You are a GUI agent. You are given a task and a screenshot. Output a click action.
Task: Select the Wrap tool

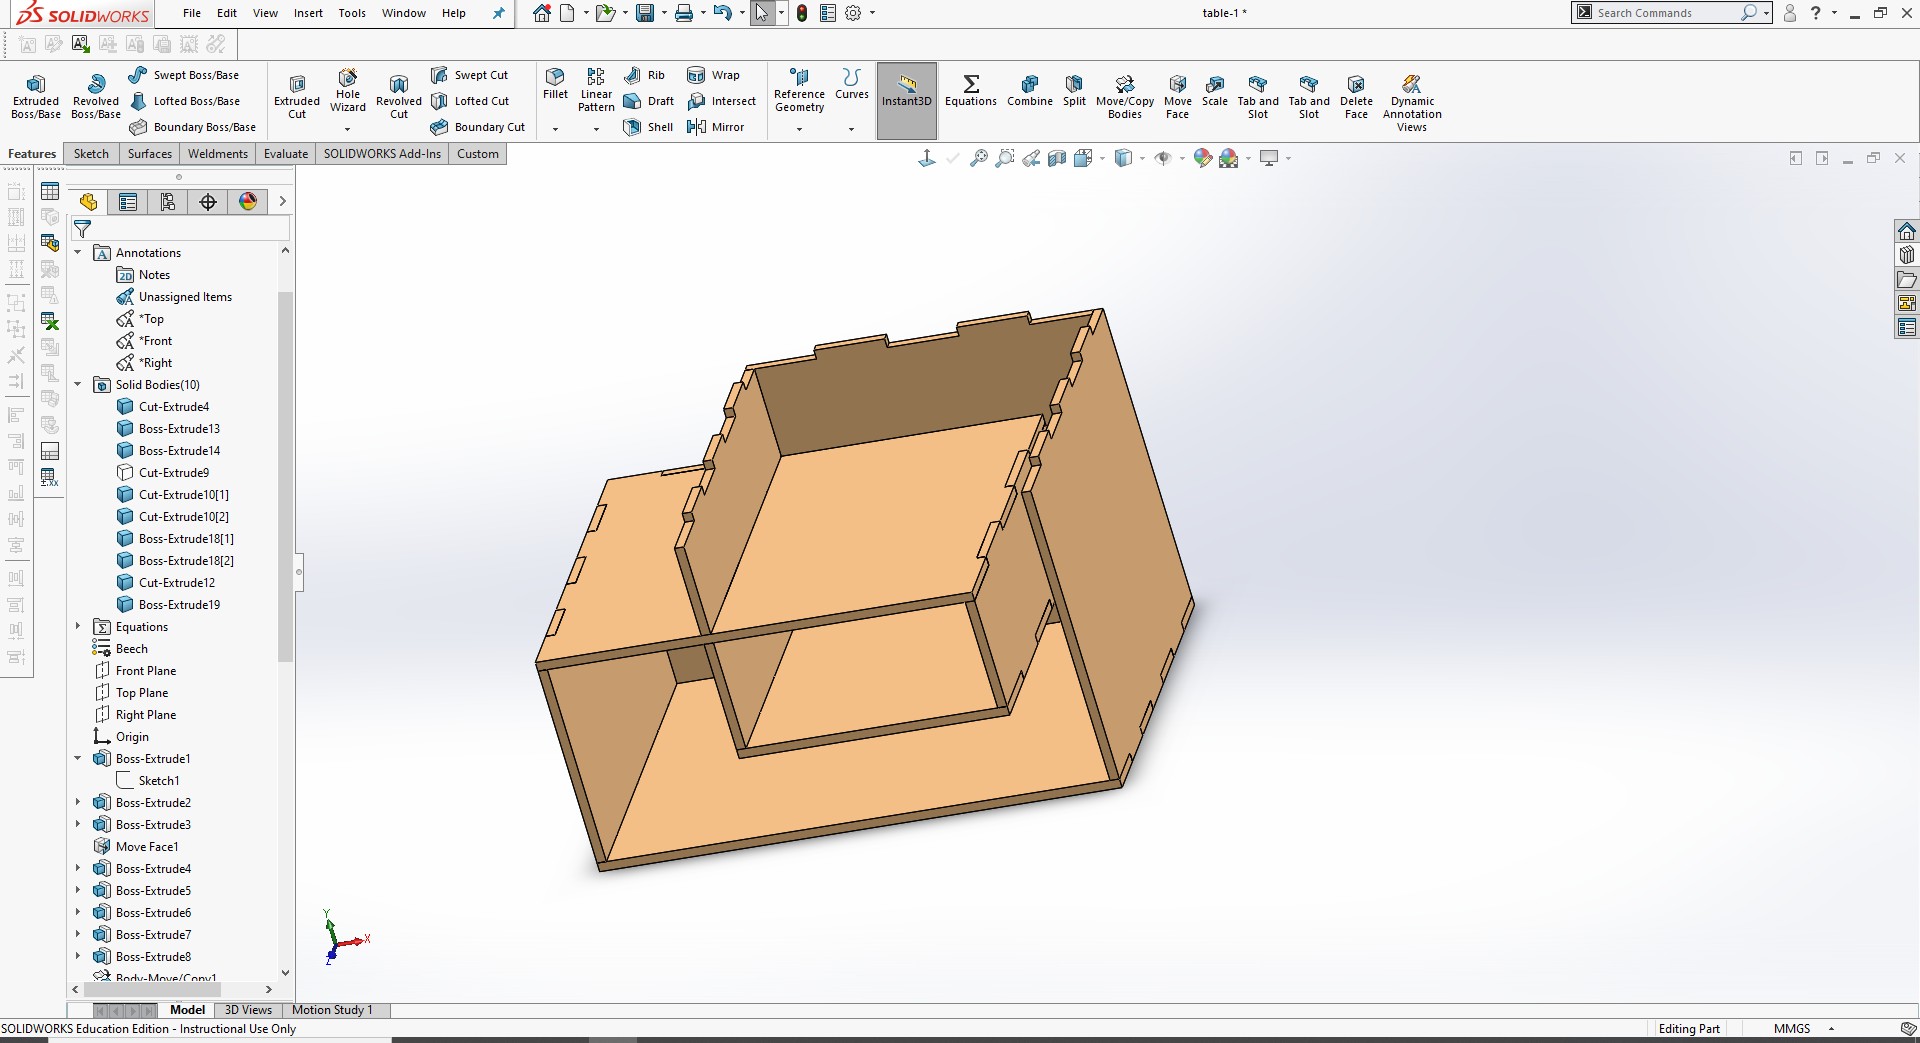(x=714, y=75)
